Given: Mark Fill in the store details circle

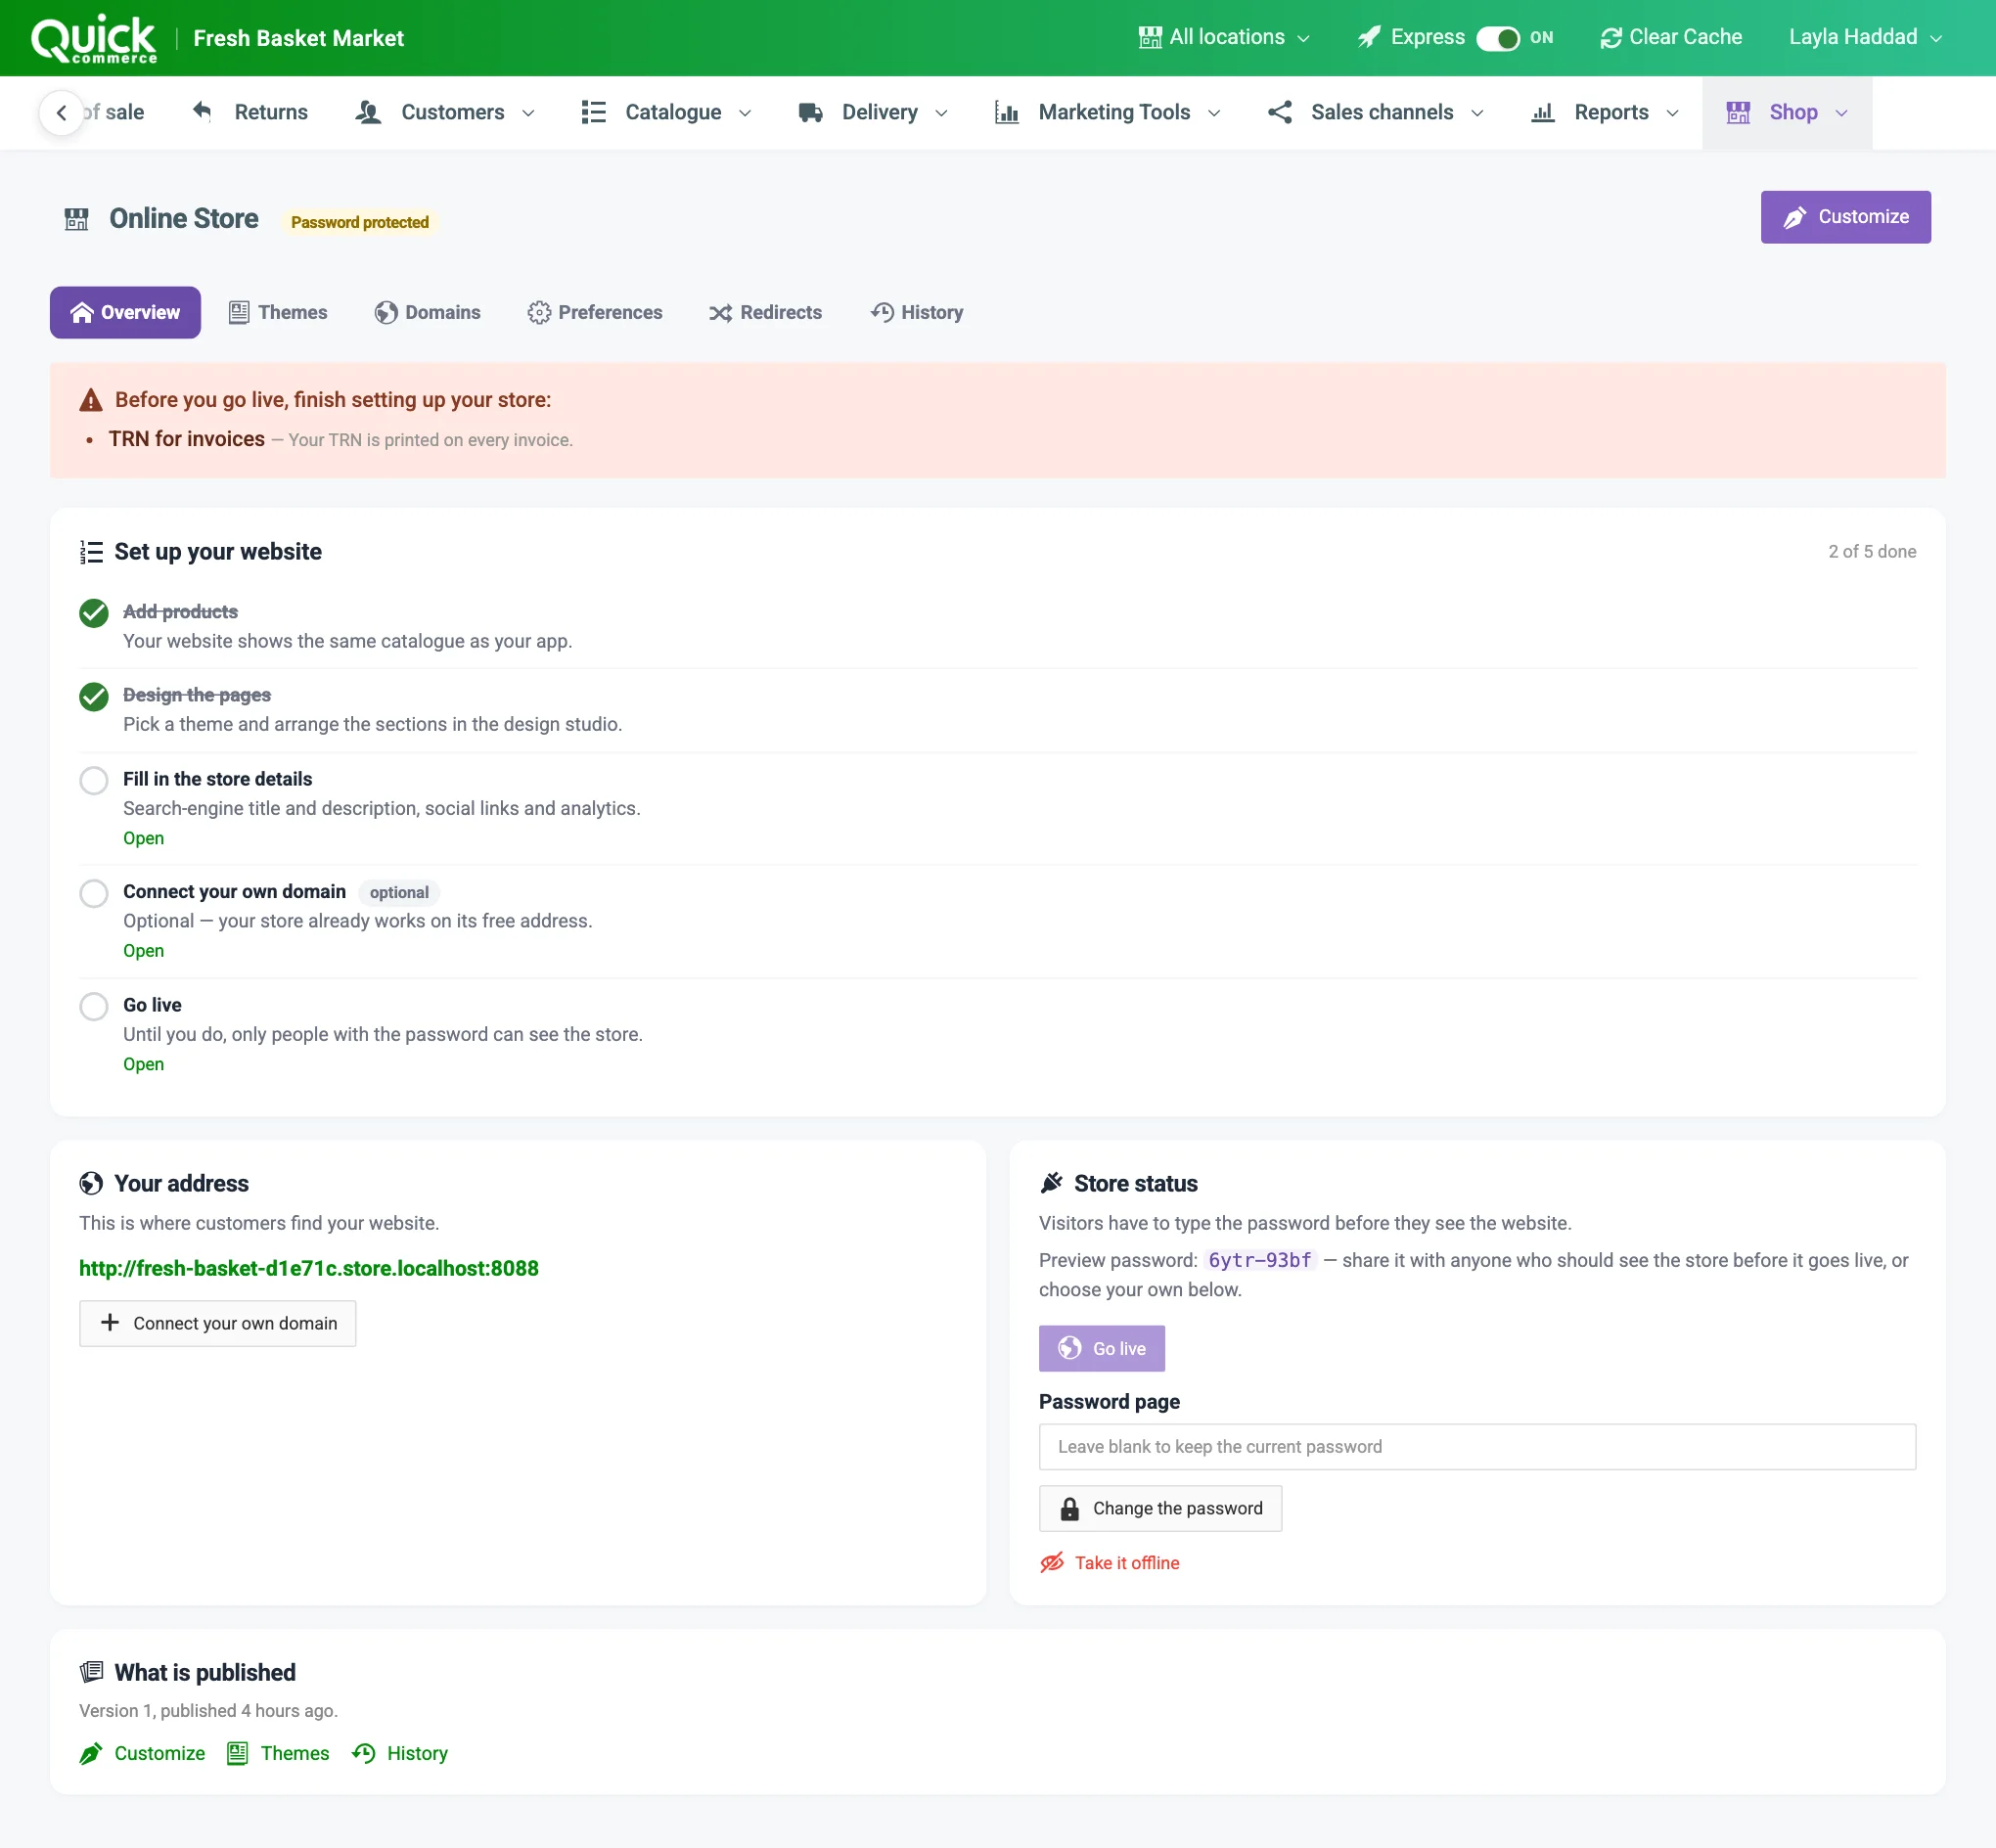Looking at the screenshot, I should 94,780.
